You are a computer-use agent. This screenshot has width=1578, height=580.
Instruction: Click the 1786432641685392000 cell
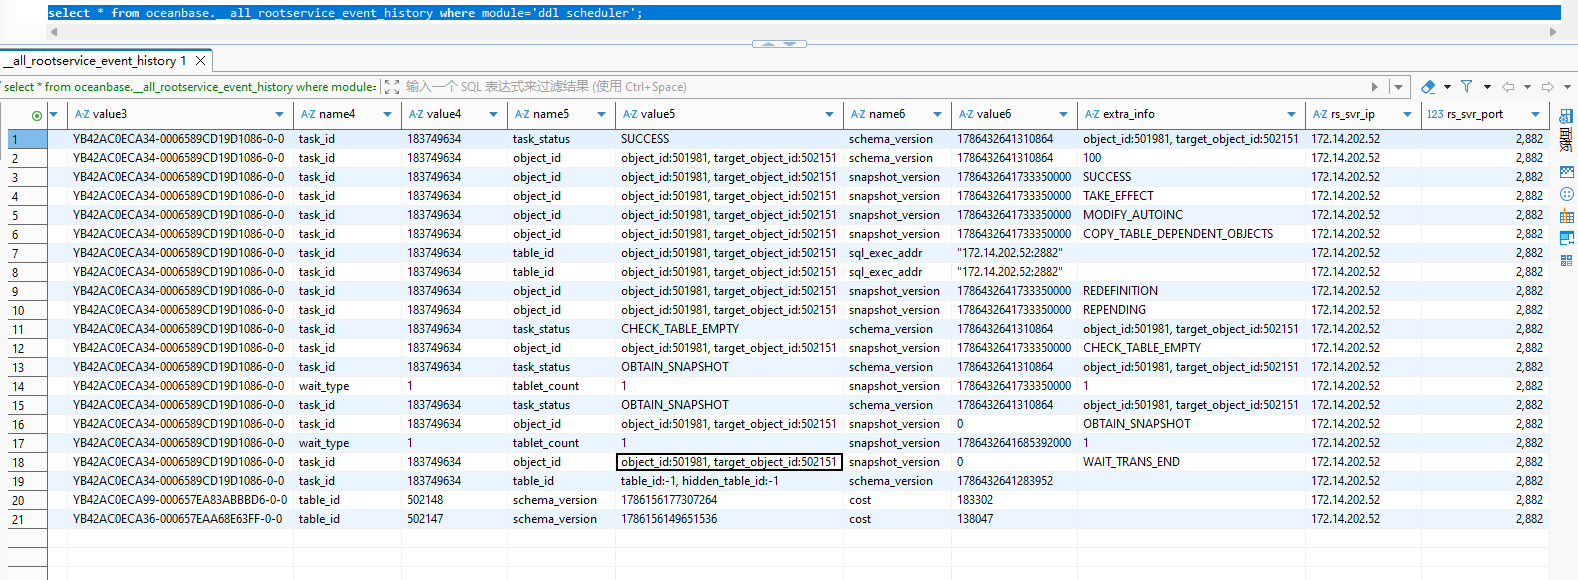click(1014, 443)
